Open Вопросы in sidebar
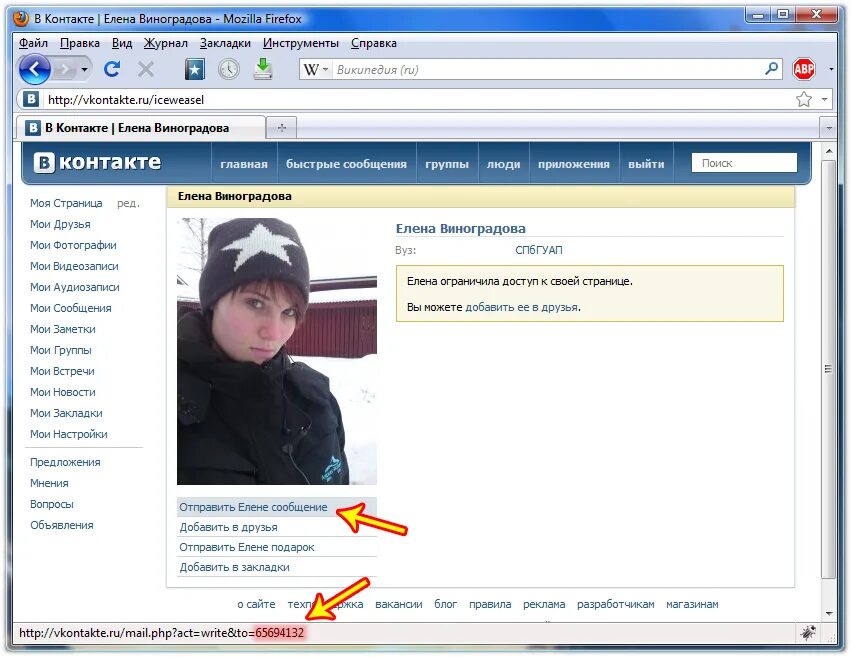The height and width of the screenshot is (657, 851). (52, 504)
